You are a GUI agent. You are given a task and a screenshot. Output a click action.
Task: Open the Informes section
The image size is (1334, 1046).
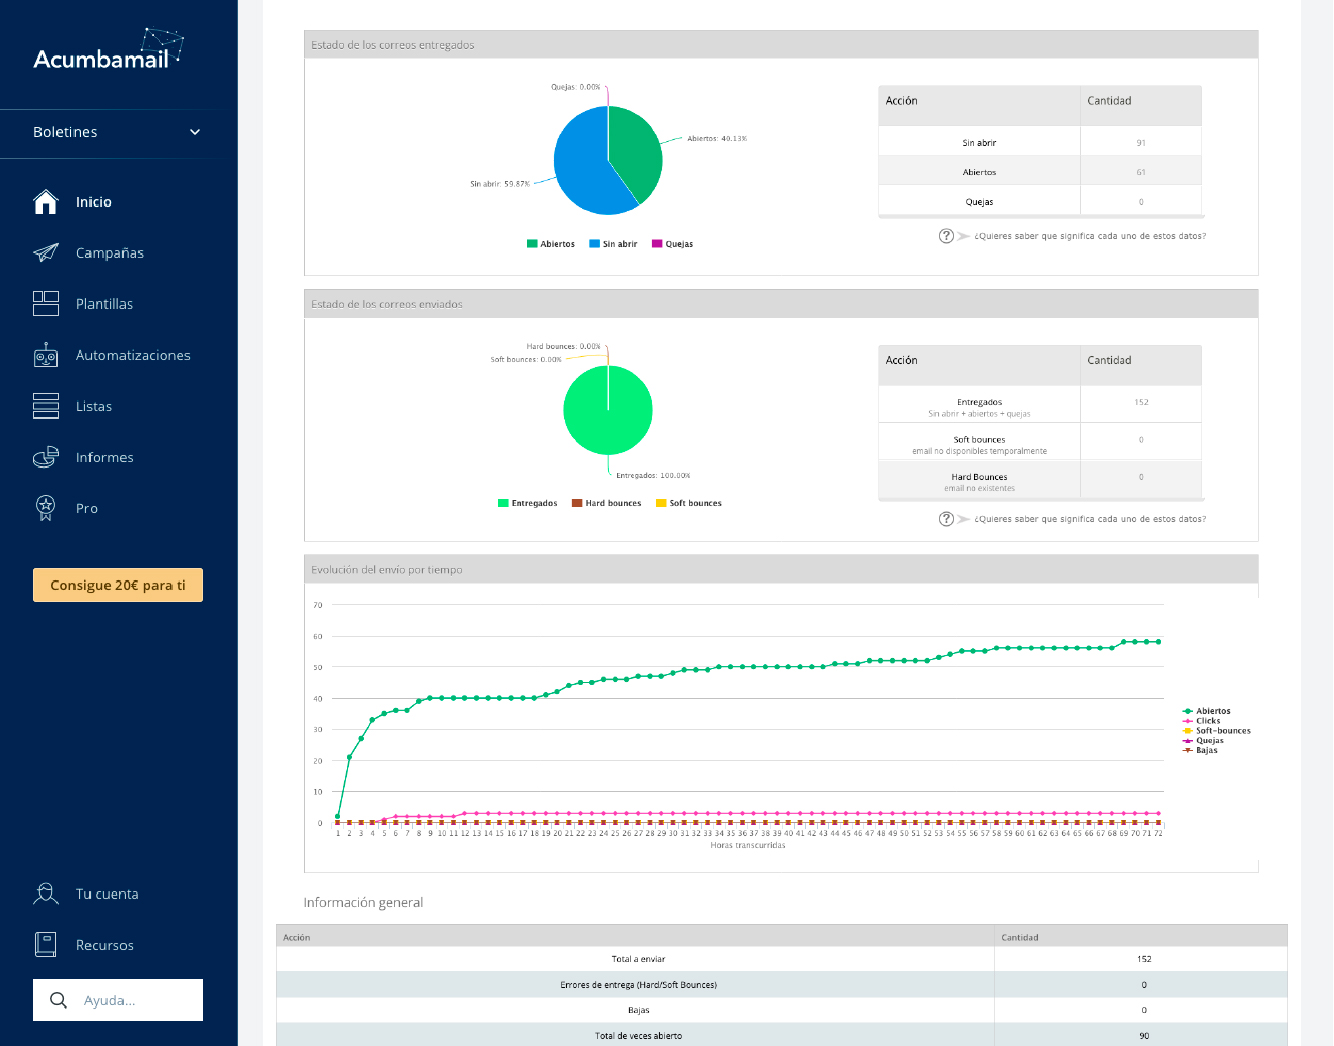coord(105,457)
